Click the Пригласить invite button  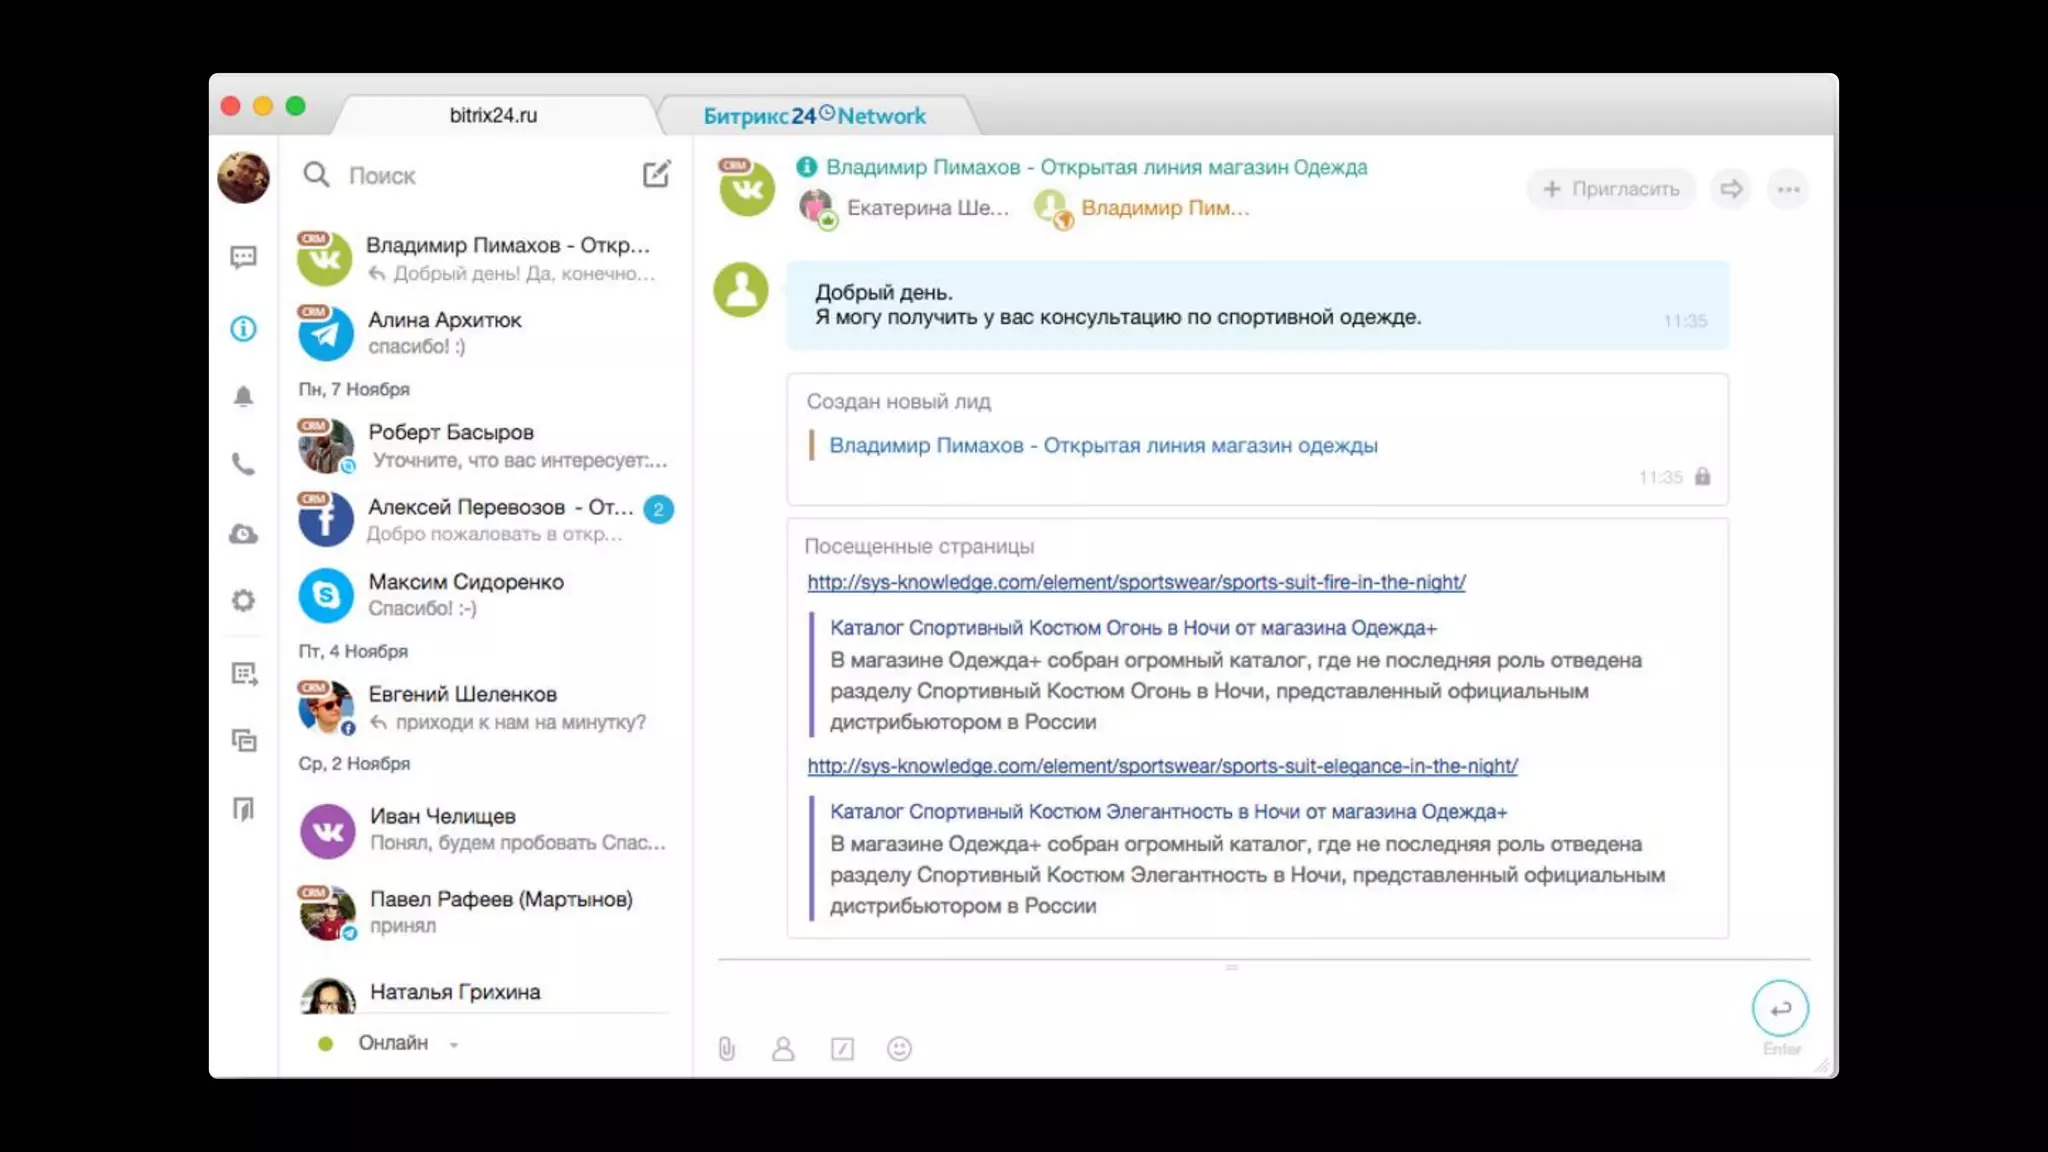[x=1611, y=189]
